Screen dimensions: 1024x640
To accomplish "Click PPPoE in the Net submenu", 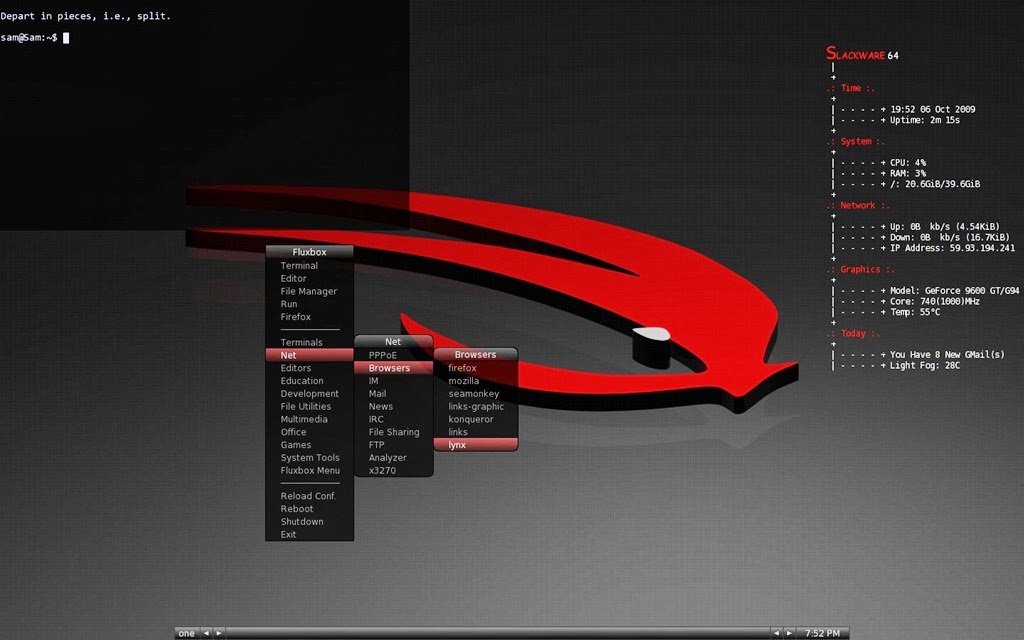I will [394, 355].
